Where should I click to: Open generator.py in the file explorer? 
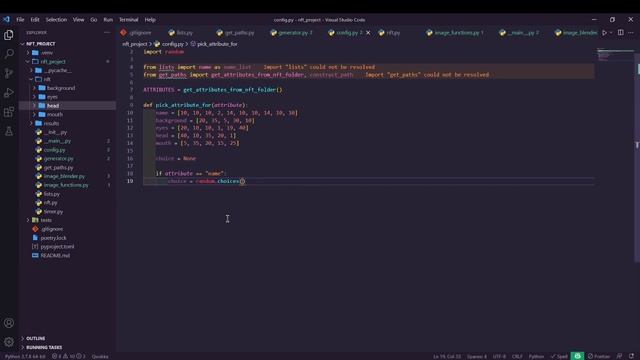(x=58, y=158)
